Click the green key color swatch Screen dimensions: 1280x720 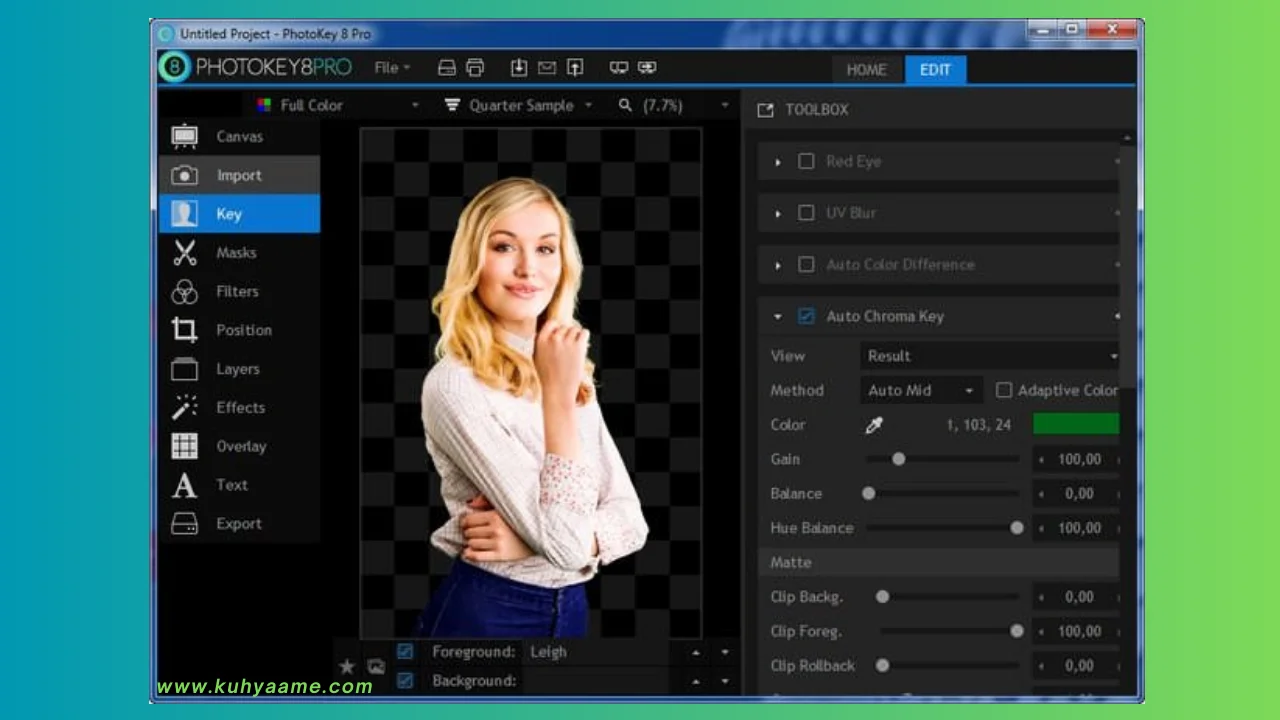1076,424
